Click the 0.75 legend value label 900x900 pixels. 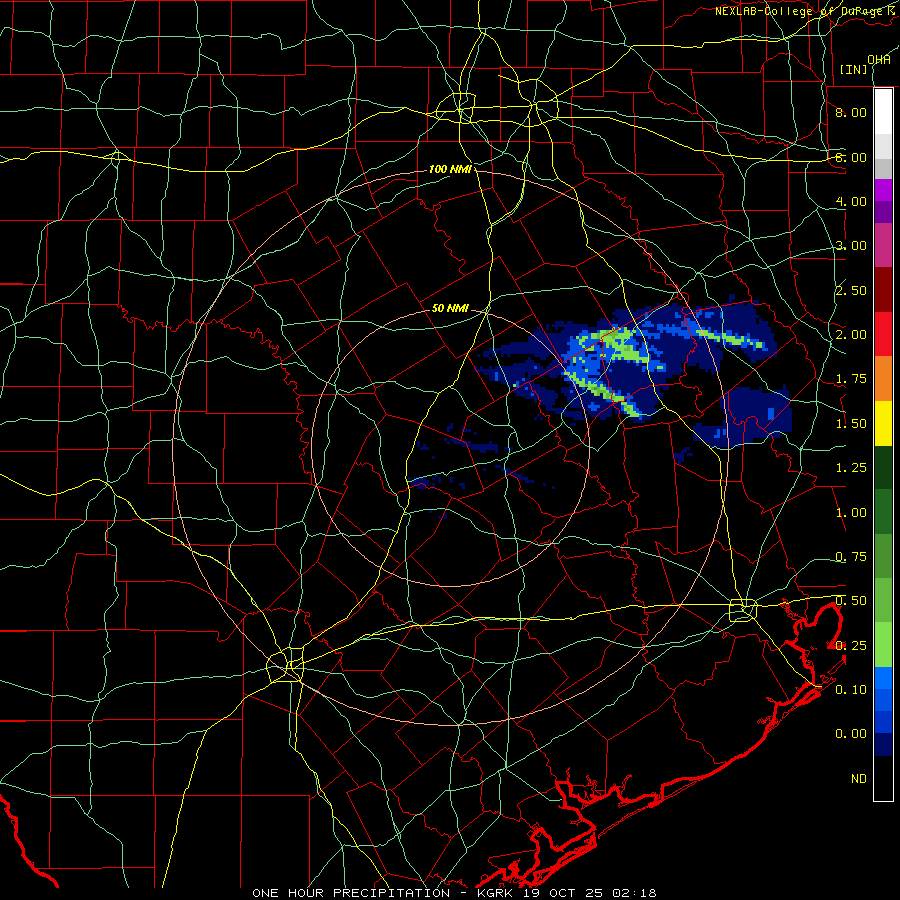point(851,557)
